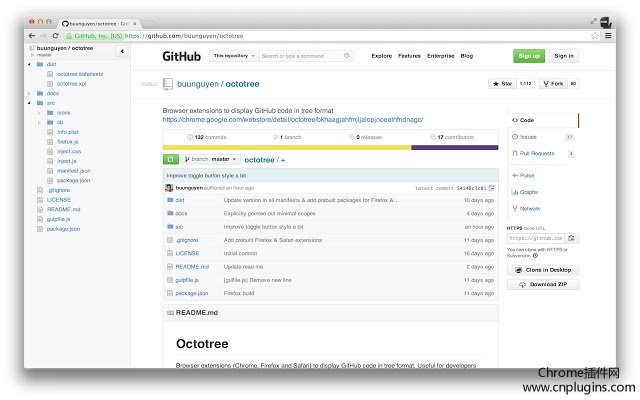Click the src folder icon in file list

pos(170,227)
